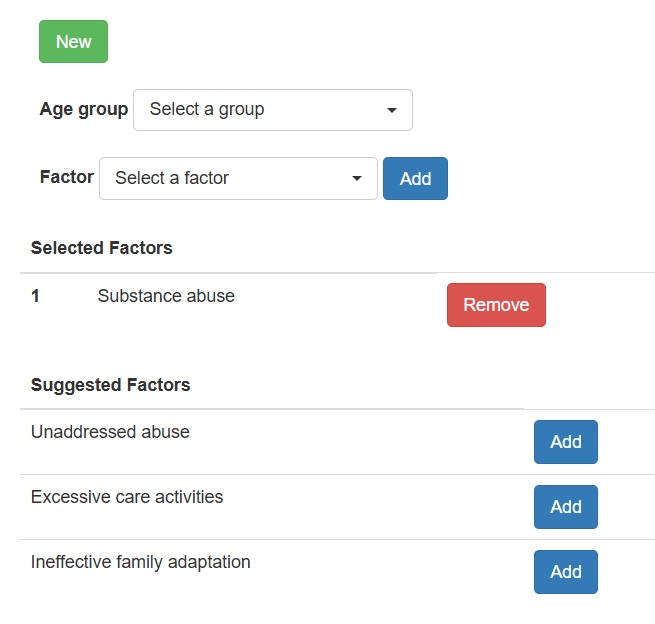Click the "Age group" label
The width and height of the screenshot is (655, 624).
84,110
